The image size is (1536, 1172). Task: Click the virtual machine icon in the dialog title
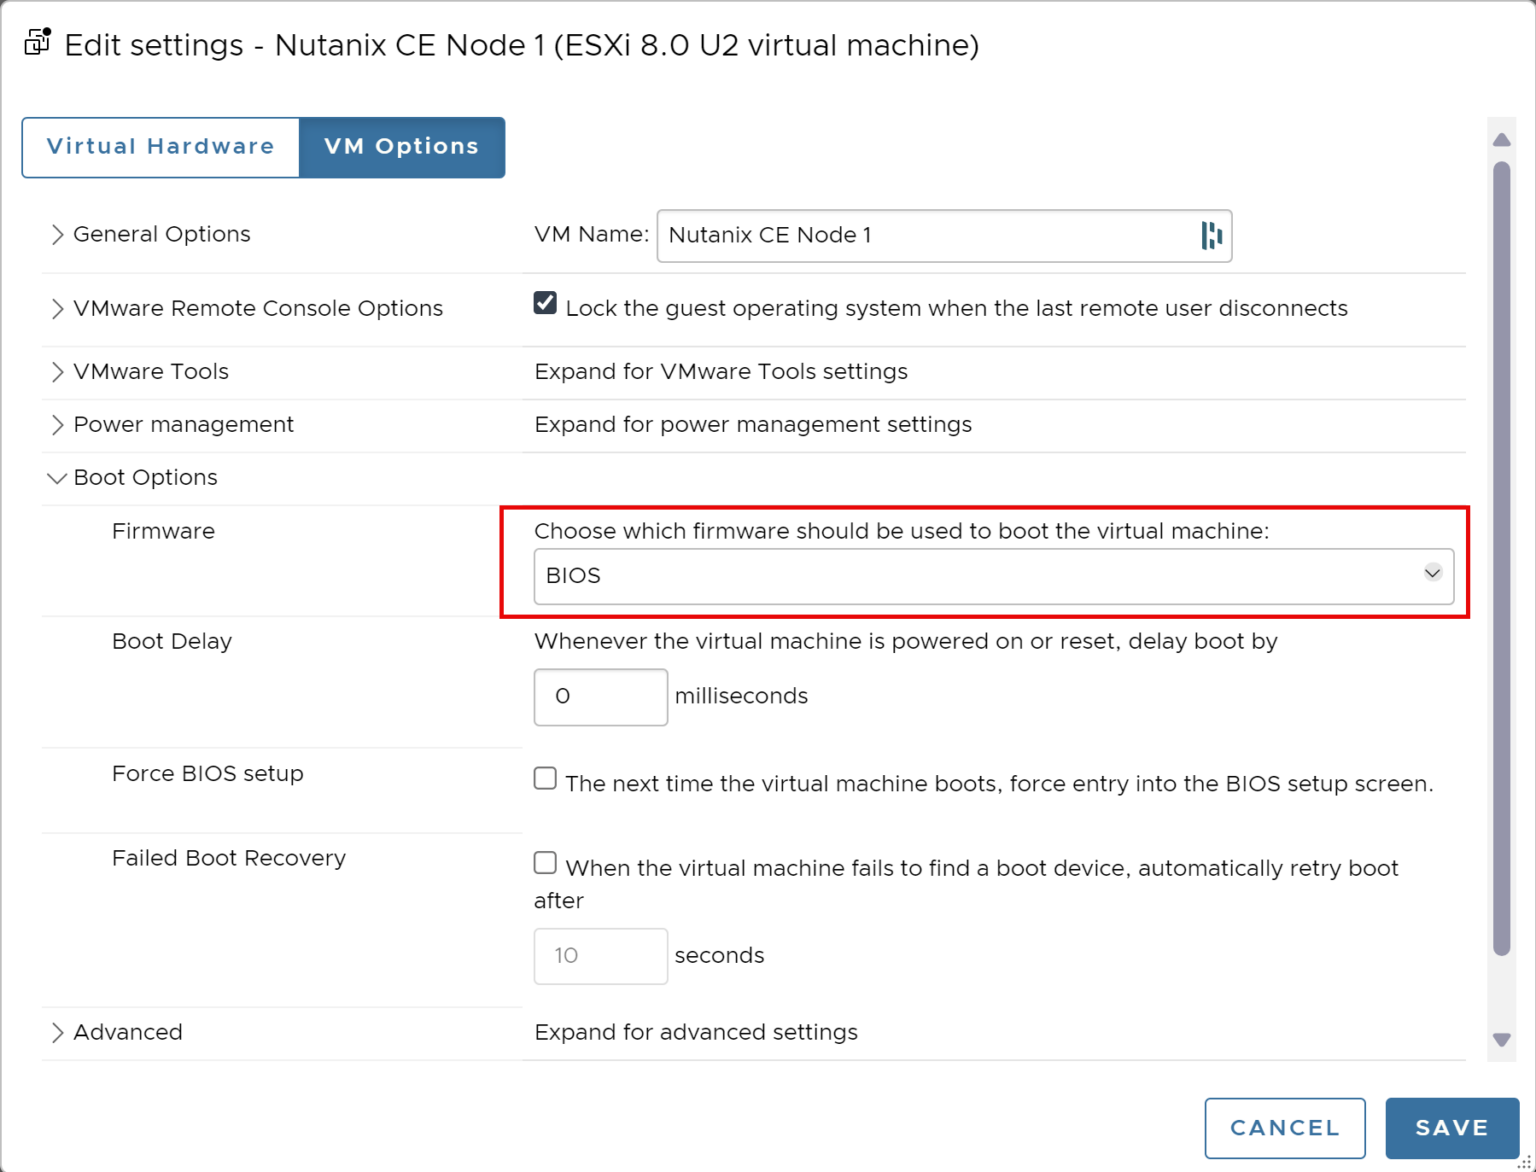36,42
